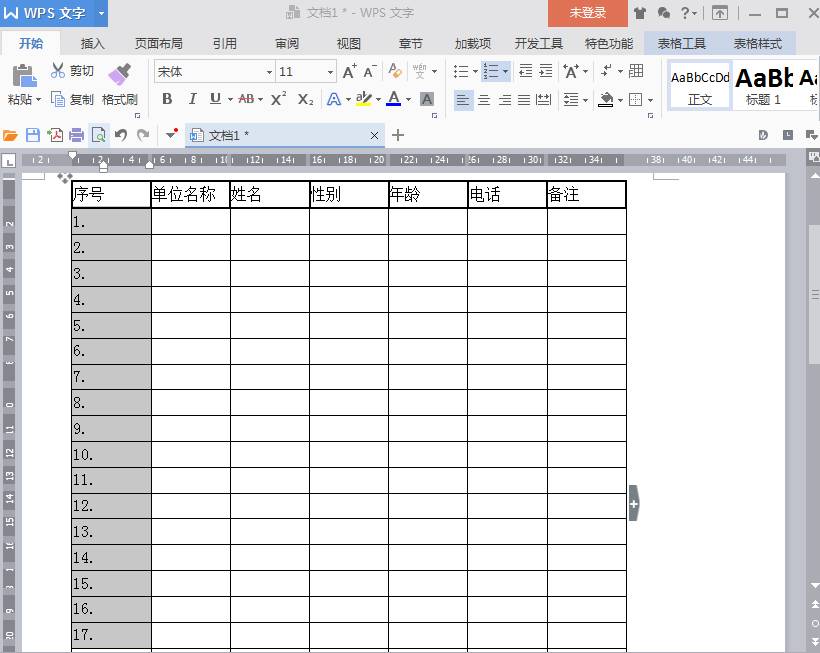Screen dimensions: 820x653
Task: Click the Format Painter (格式刷) tool
Action: pyautogui.click(x=119, y=84)
